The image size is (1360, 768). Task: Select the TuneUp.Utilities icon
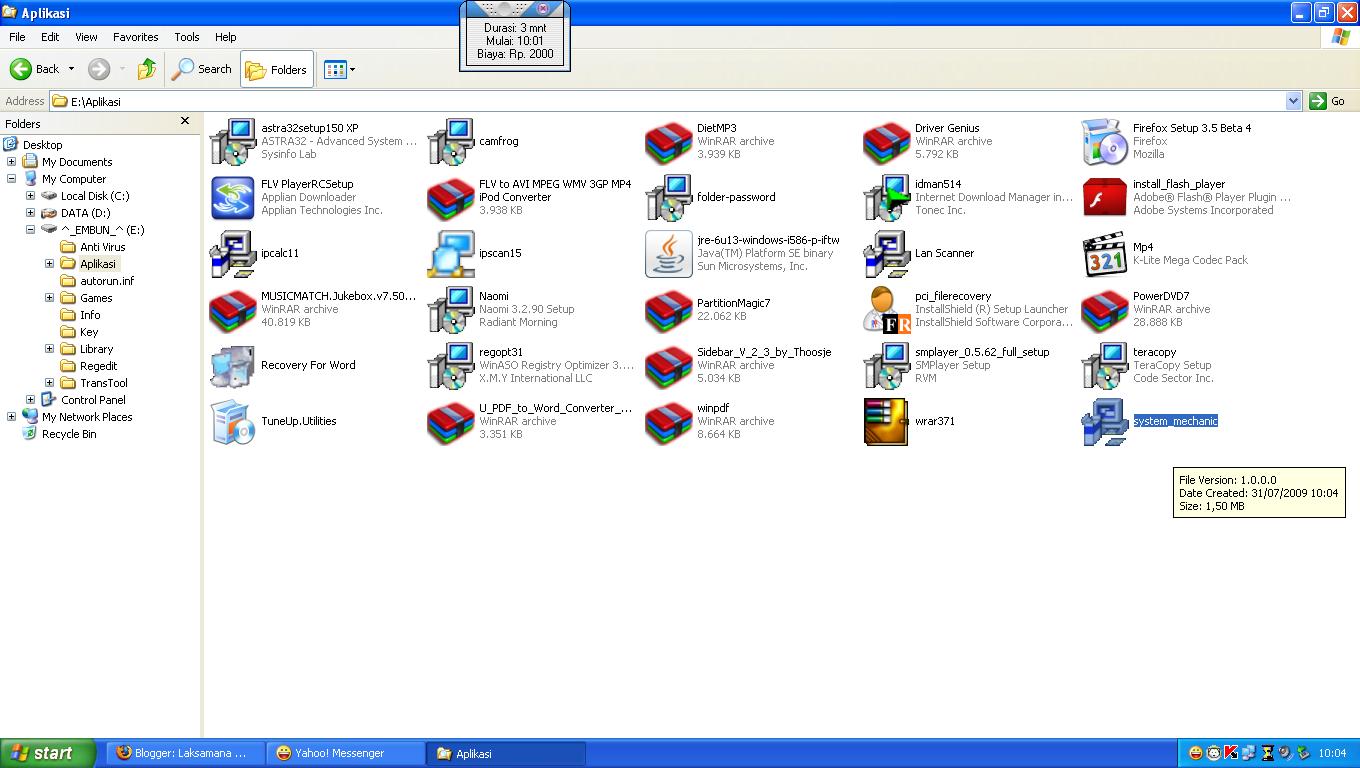tap(233, 421)
